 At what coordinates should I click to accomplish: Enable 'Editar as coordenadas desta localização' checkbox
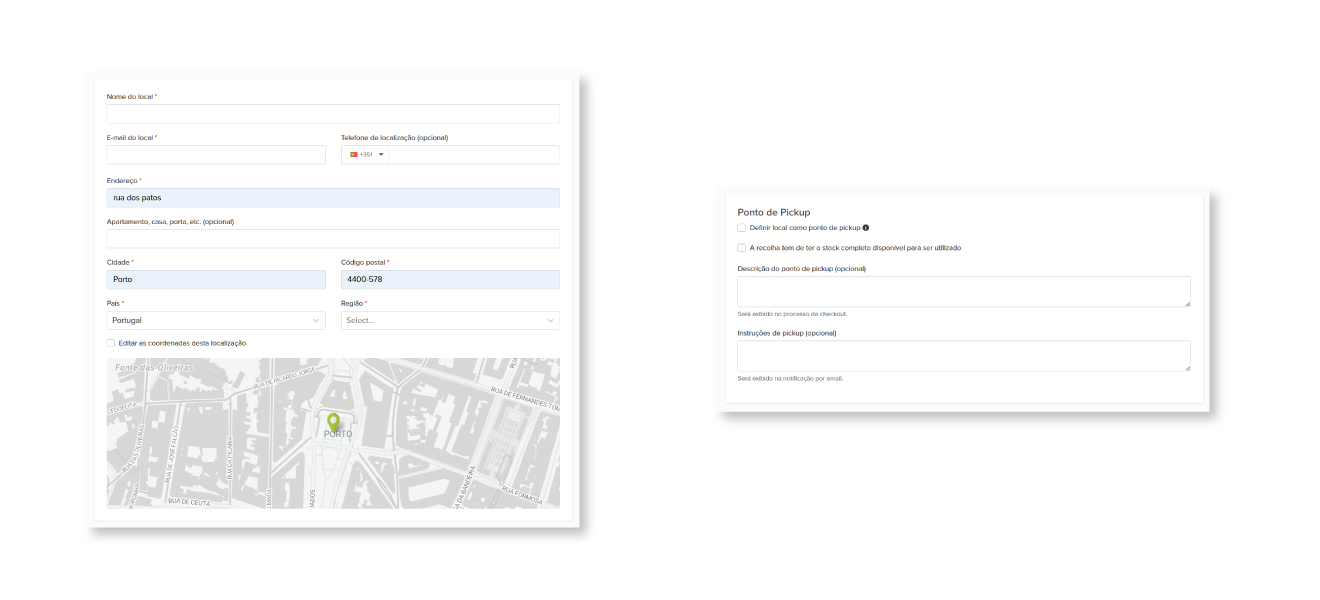pos(111,343)
